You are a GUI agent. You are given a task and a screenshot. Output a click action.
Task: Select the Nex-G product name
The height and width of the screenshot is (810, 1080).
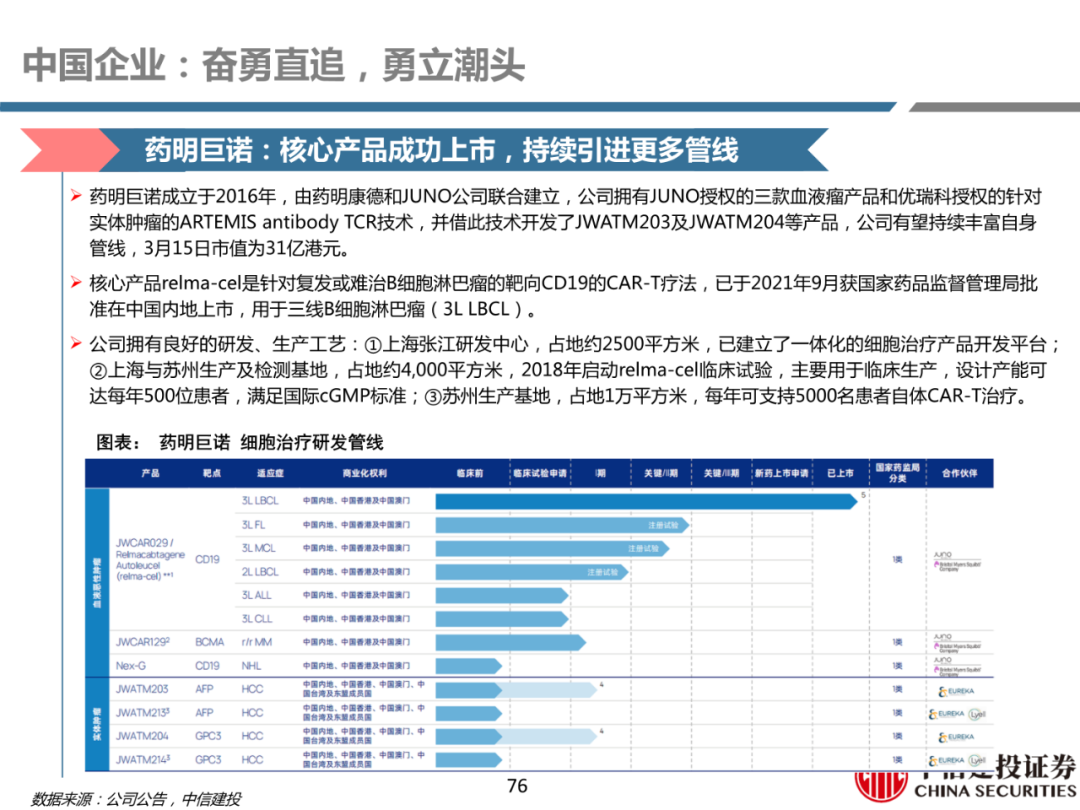pyautogui.click(x=131, y=666)
